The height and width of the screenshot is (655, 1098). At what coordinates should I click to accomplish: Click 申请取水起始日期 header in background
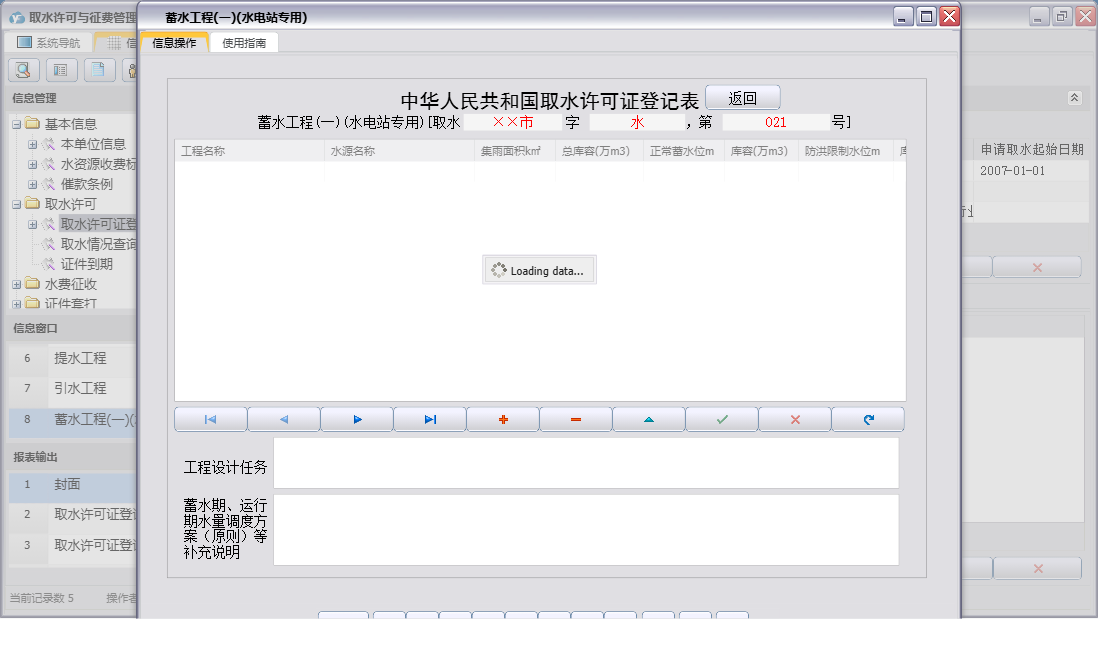click(x=1031, y=149)
